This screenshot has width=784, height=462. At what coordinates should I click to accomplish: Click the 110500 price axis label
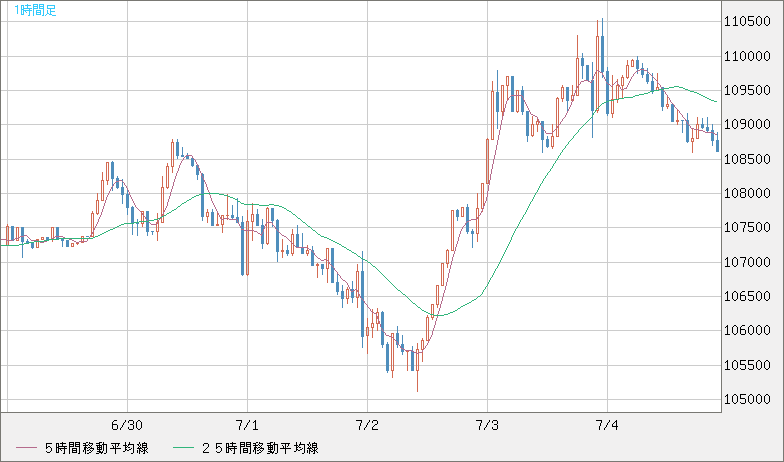pos(747,22)
